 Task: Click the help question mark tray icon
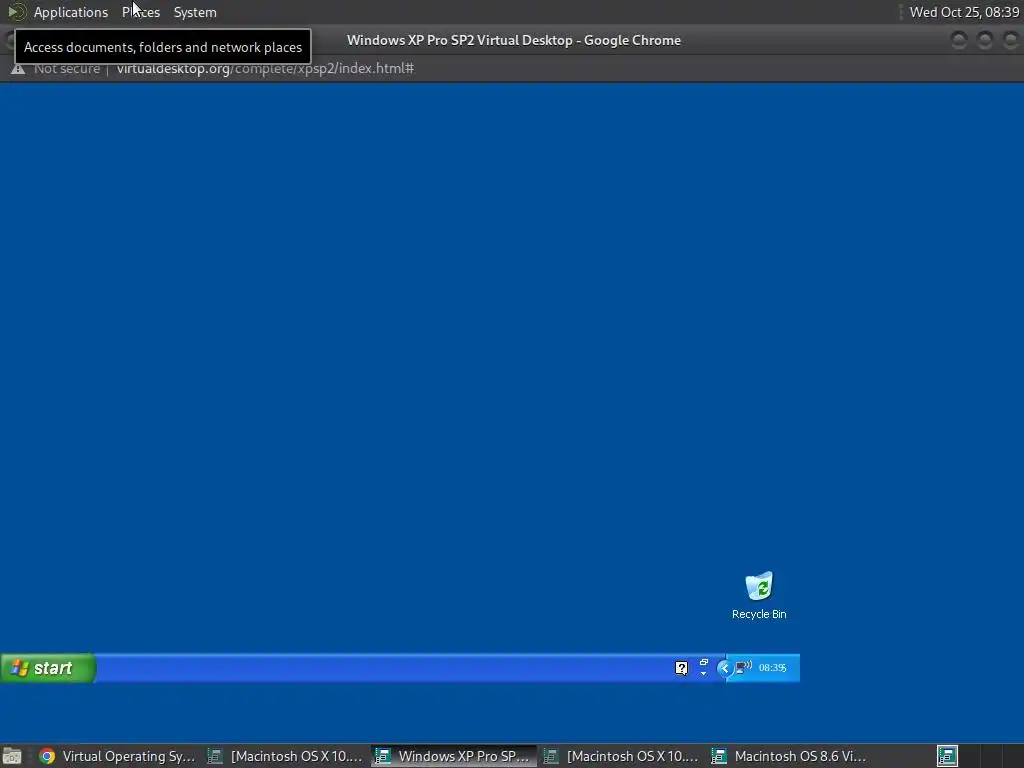681,667
